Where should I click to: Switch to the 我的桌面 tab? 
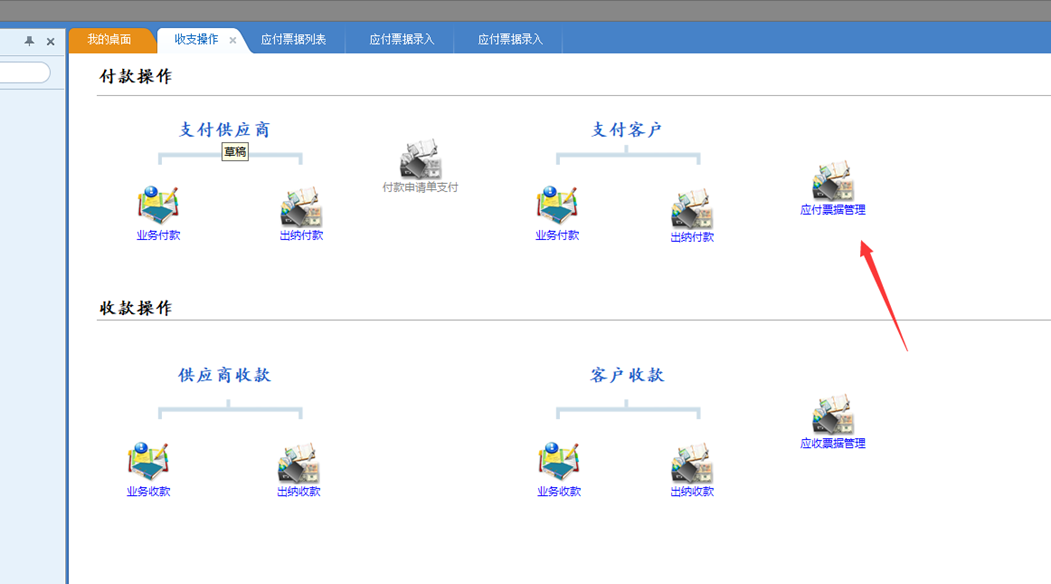110,40
